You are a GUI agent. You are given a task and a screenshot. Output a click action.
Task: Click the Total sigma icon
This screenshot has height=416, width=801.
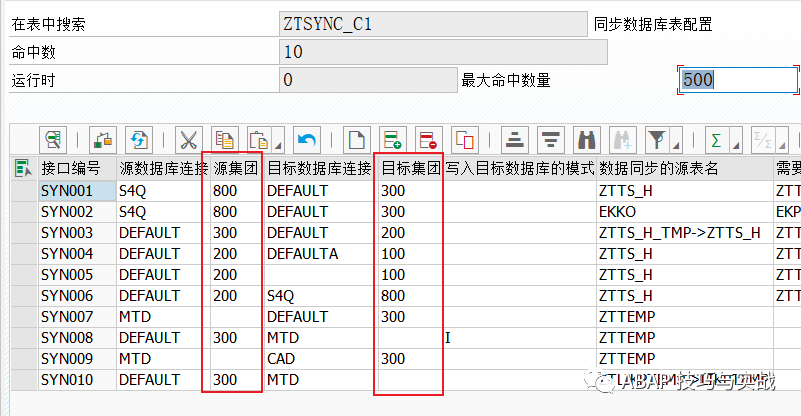[717, 140]
